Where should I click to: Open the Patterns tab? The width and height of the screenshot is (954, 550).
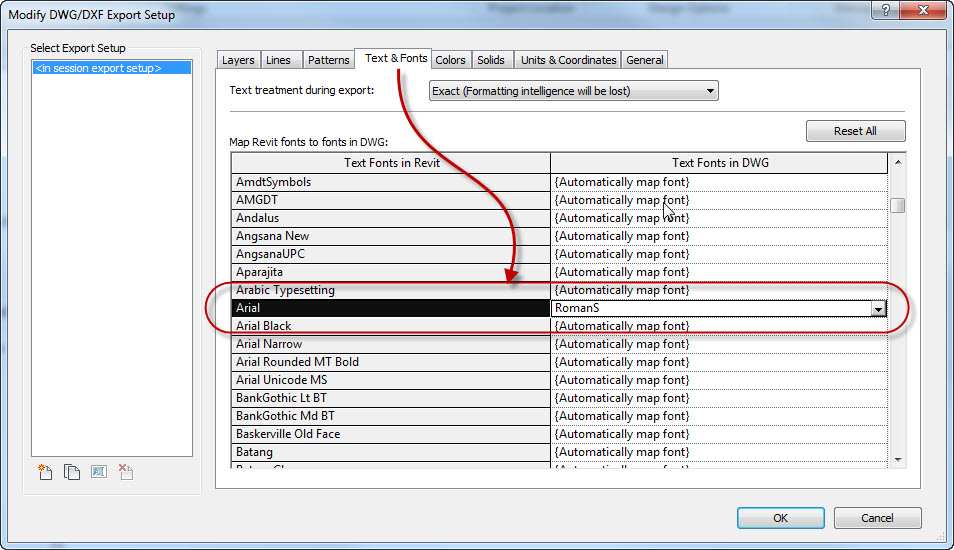pos(329,60)
